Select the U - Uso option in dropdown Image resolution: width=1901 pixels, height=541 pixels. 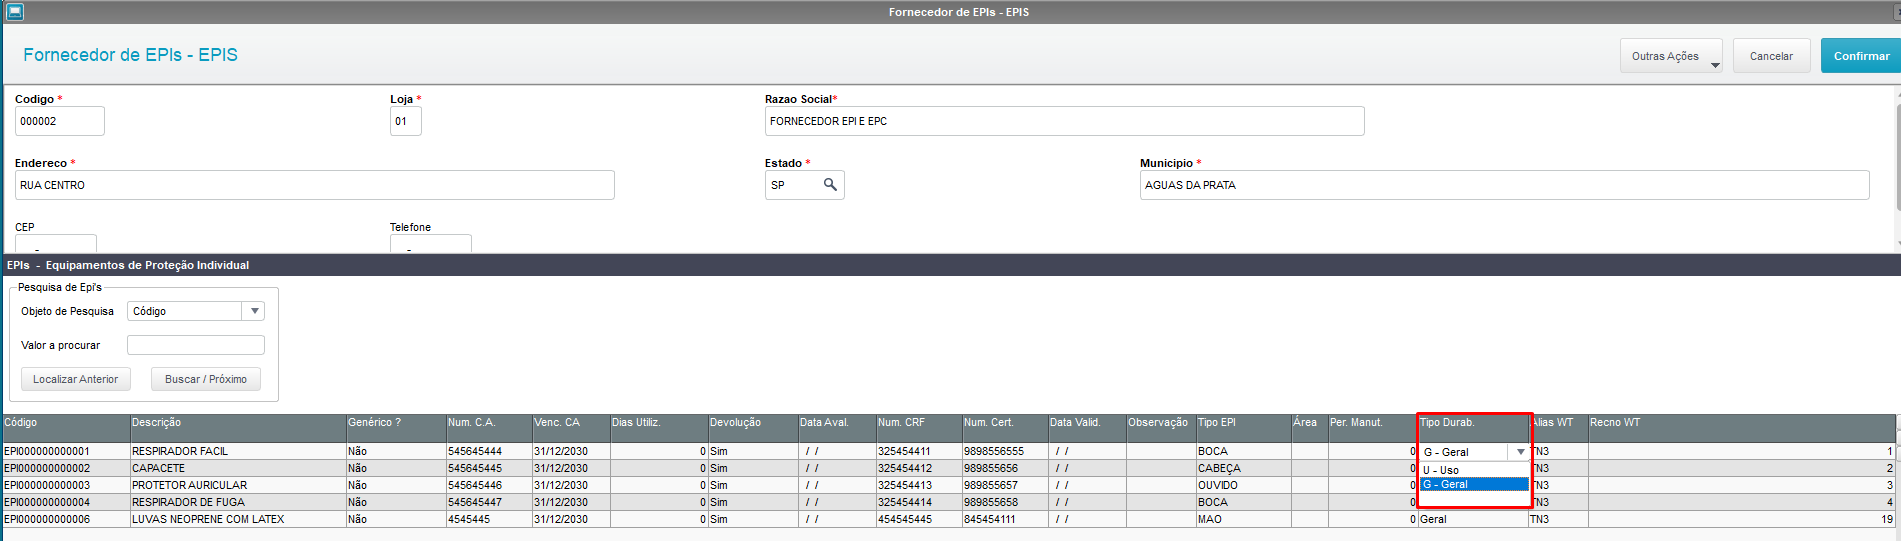pos(1475,470)
